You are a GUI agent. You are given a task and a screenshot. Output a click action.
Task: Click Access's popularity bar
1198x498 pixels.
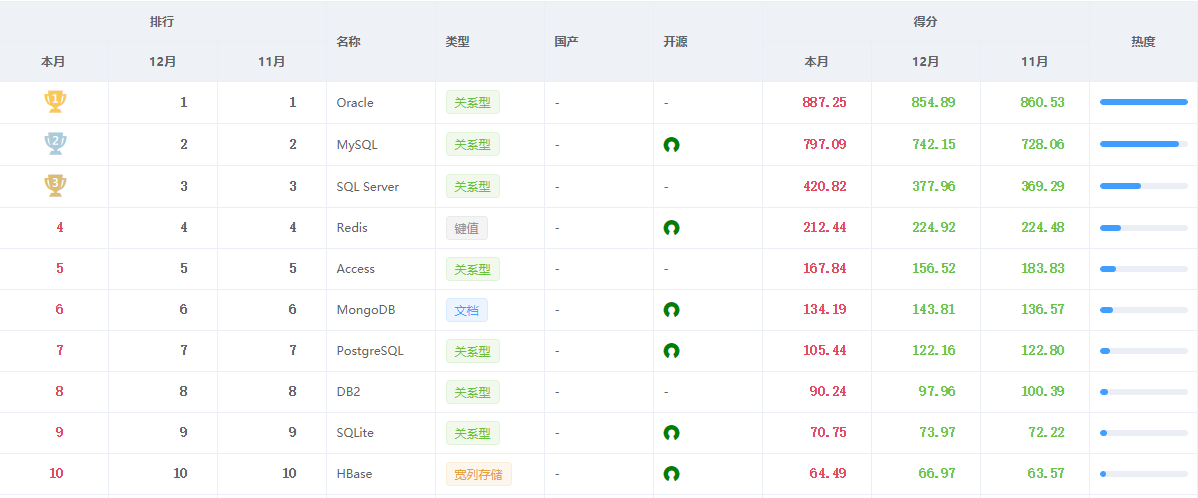tap(1144, 269)
